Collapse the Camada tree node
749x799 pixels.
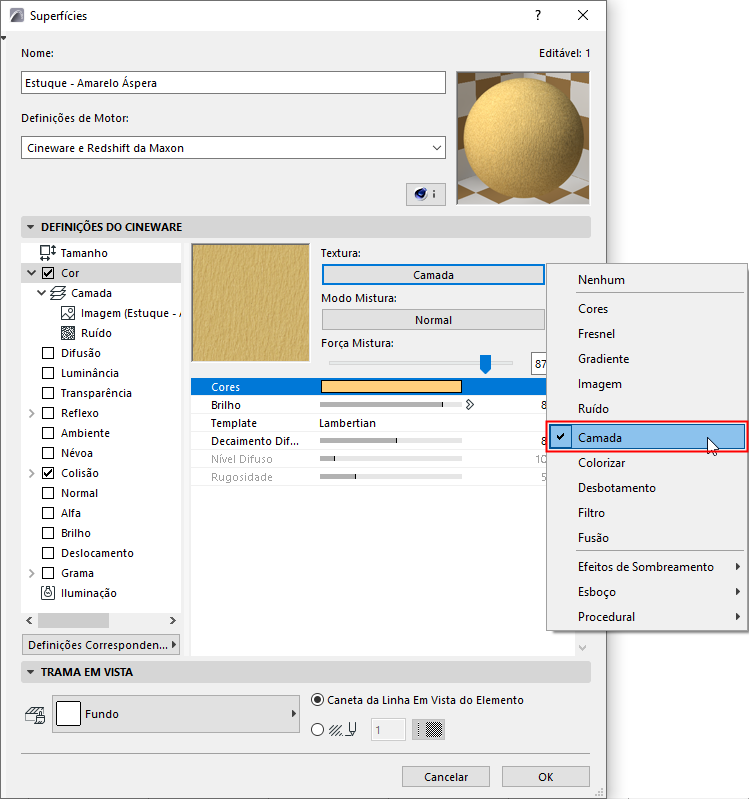42,293
